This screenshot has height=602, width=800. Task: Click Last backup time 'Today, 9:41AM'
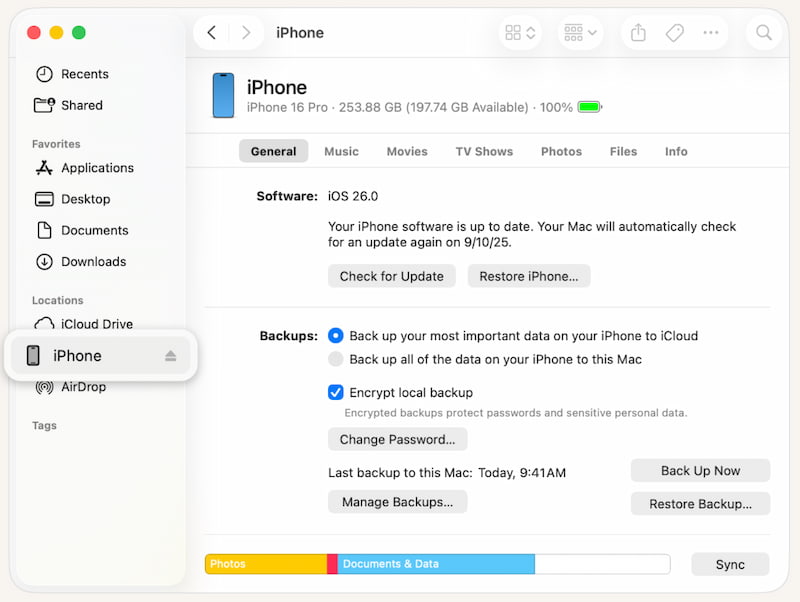coord(522,472)
